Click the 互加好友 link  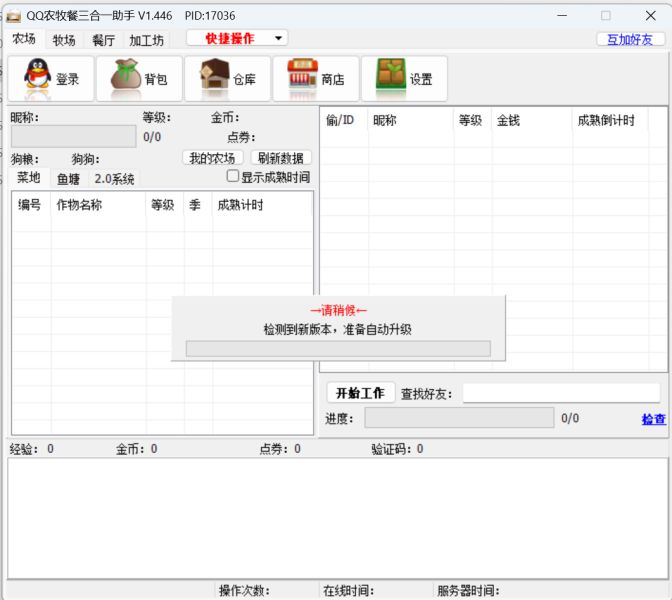click(x=630, y=39)
